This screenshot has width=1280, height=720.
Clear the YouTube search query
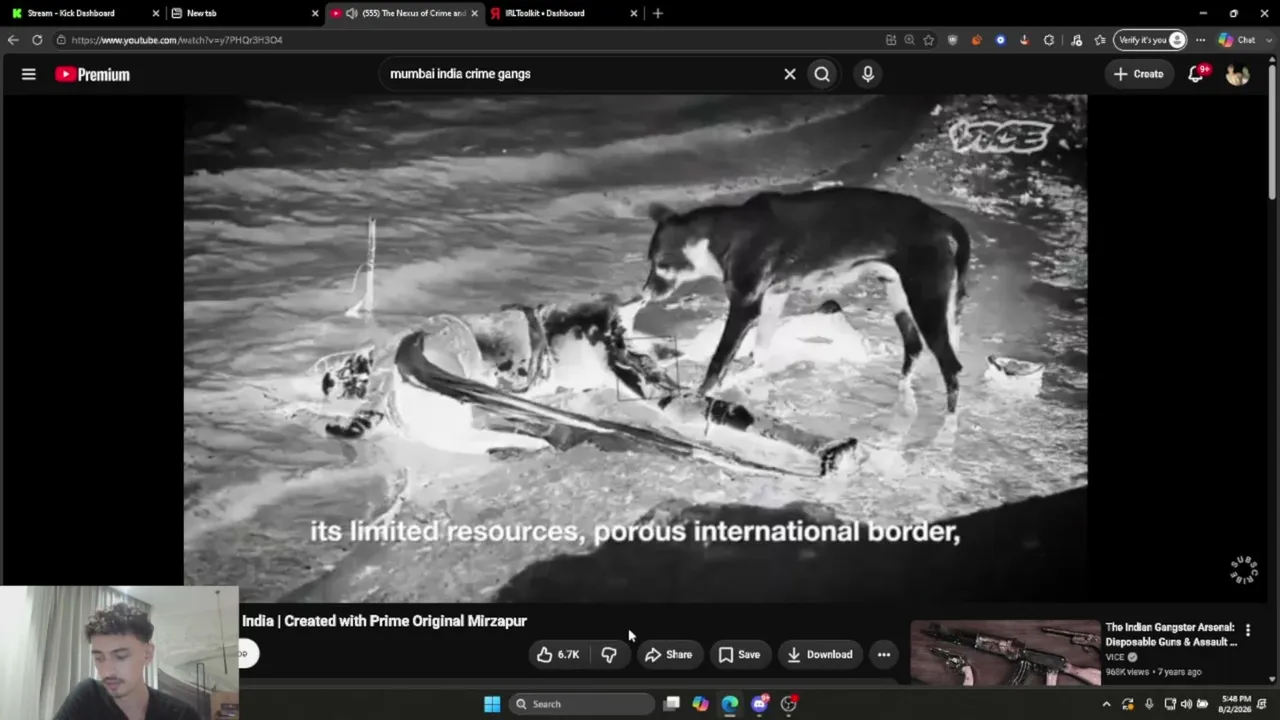[x=790, y=74]
